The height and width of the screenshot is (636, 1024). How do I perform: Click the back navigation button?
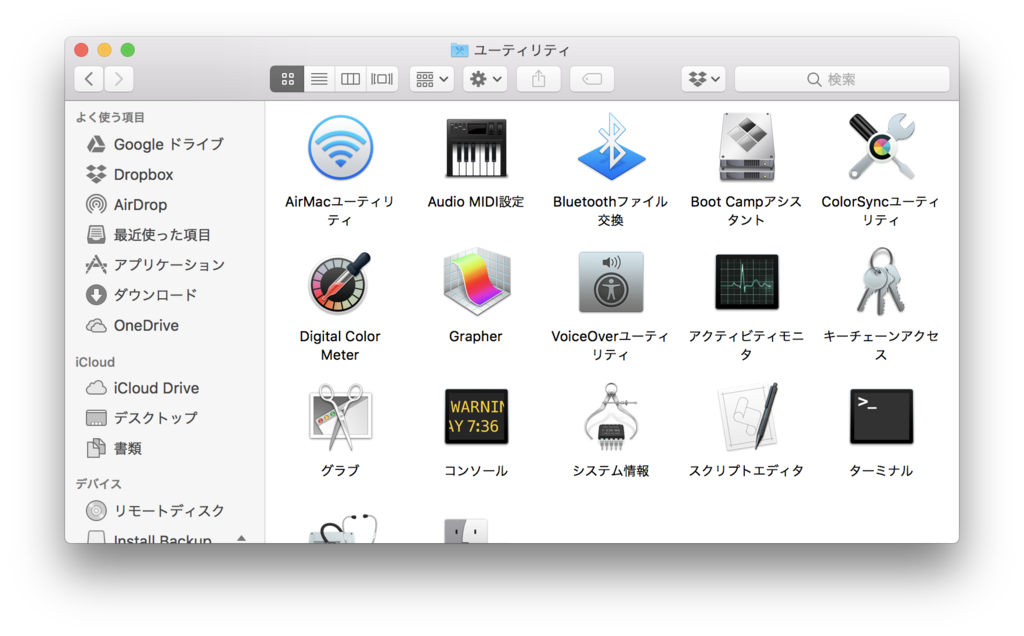88,78
